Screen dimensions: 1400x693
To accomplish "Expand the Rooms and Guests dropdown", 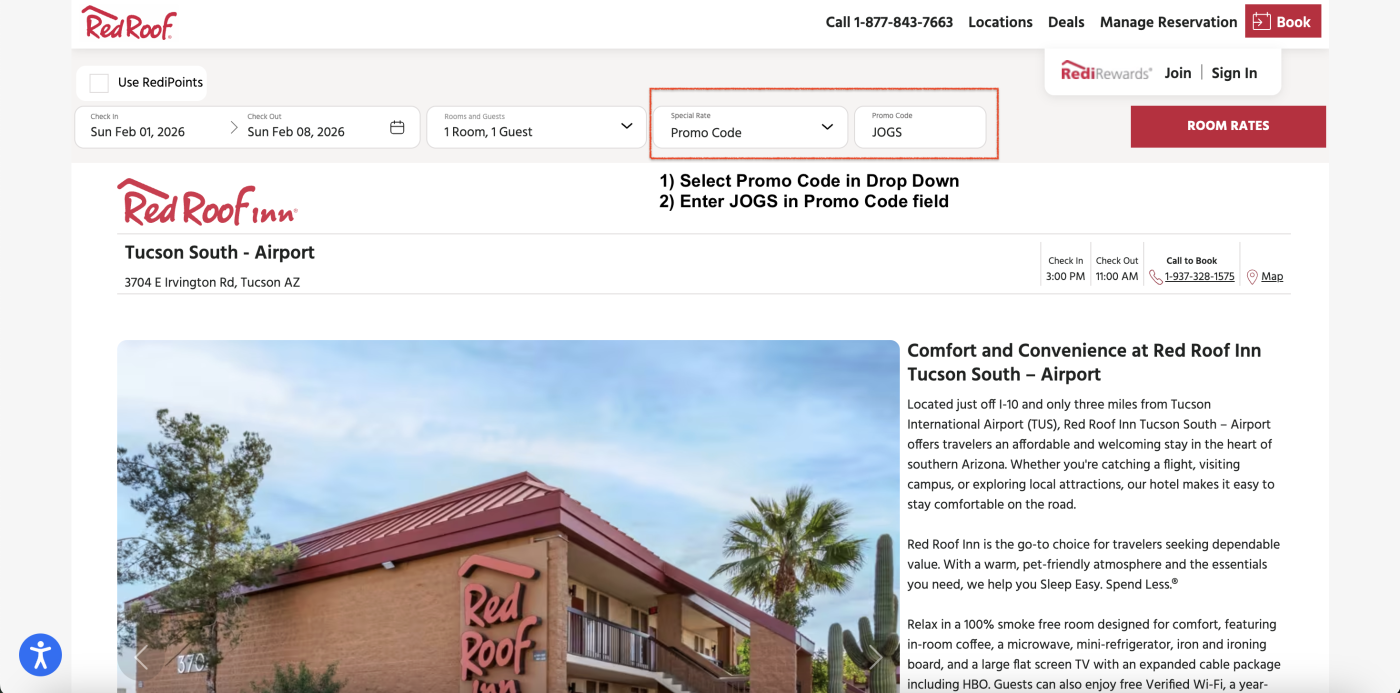I will click(x=537, y=127).
